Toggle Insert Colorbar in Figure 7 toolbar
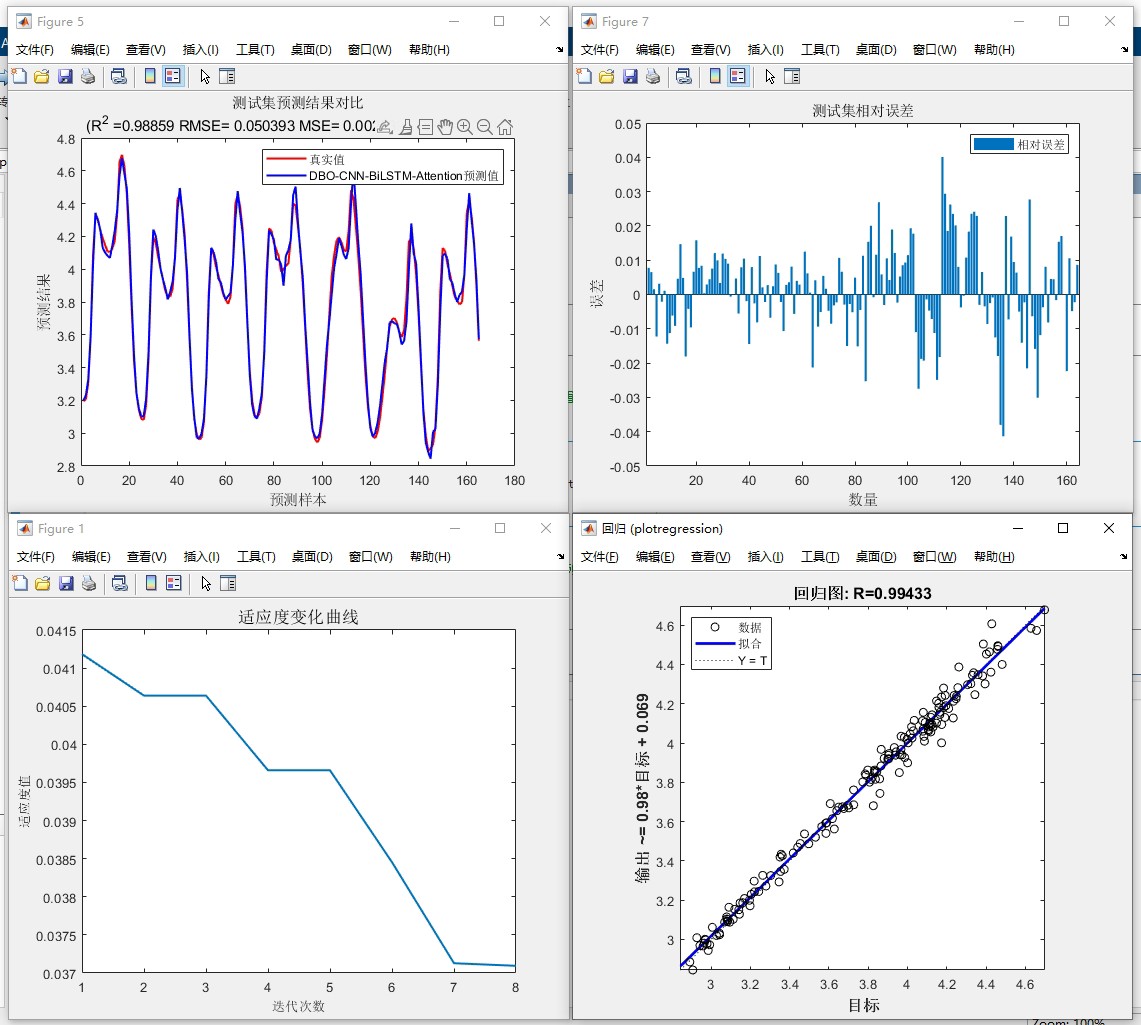The height and width of the screenshot is (1025, 1141). point(715,76)
